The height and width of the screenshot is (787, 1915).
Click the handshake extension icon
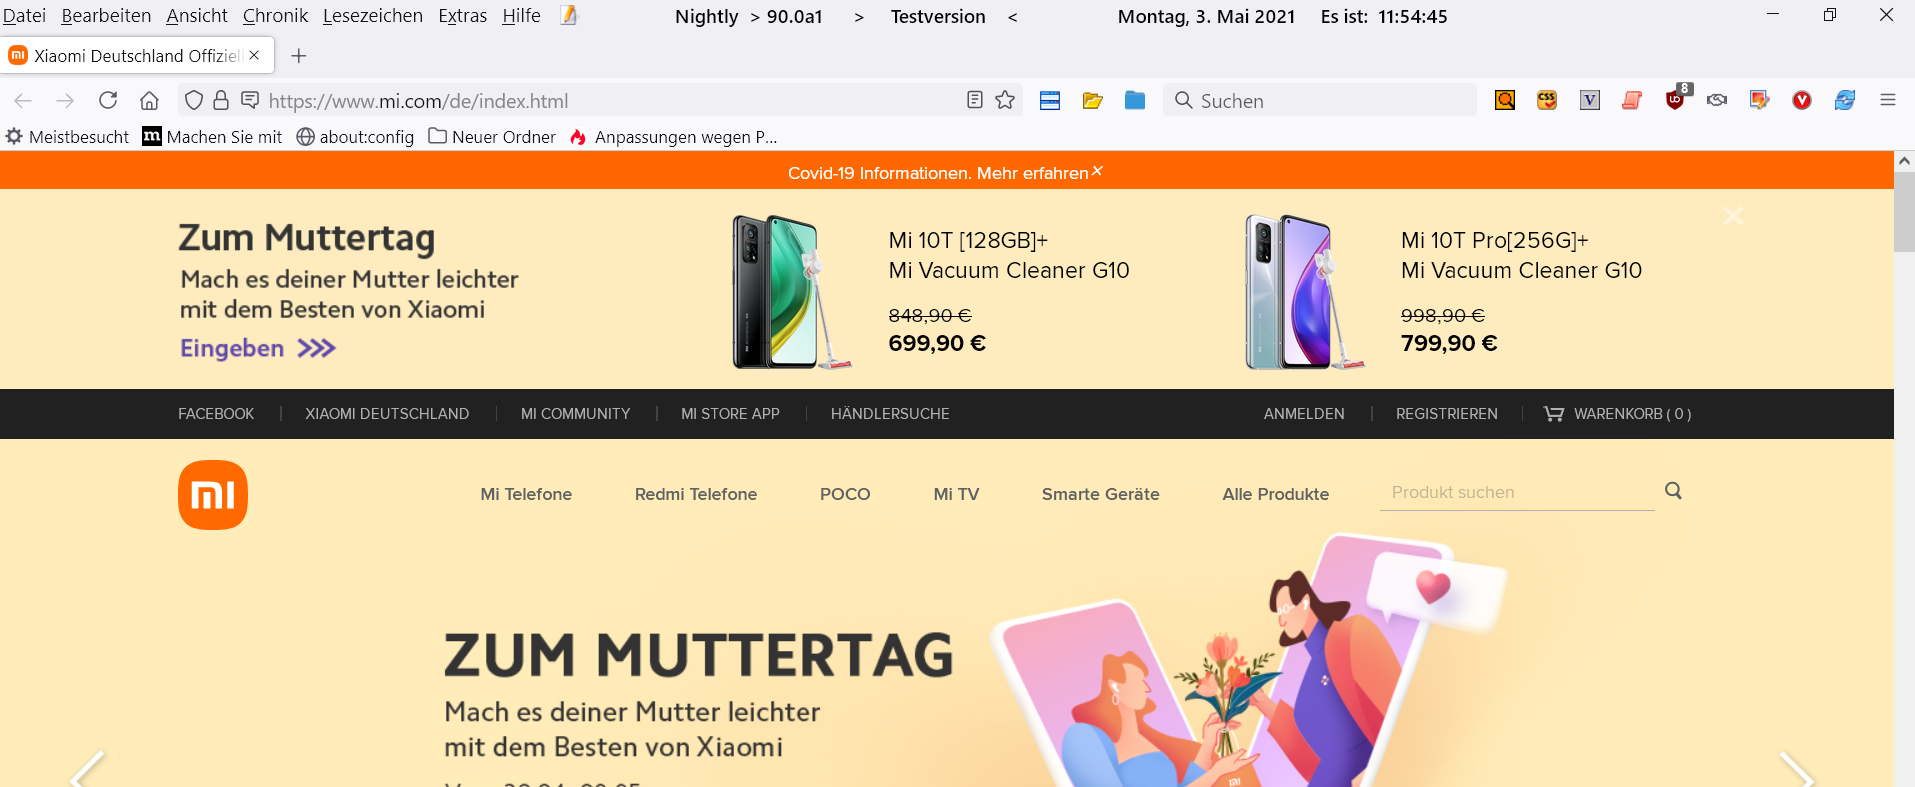pos(1717,100)
